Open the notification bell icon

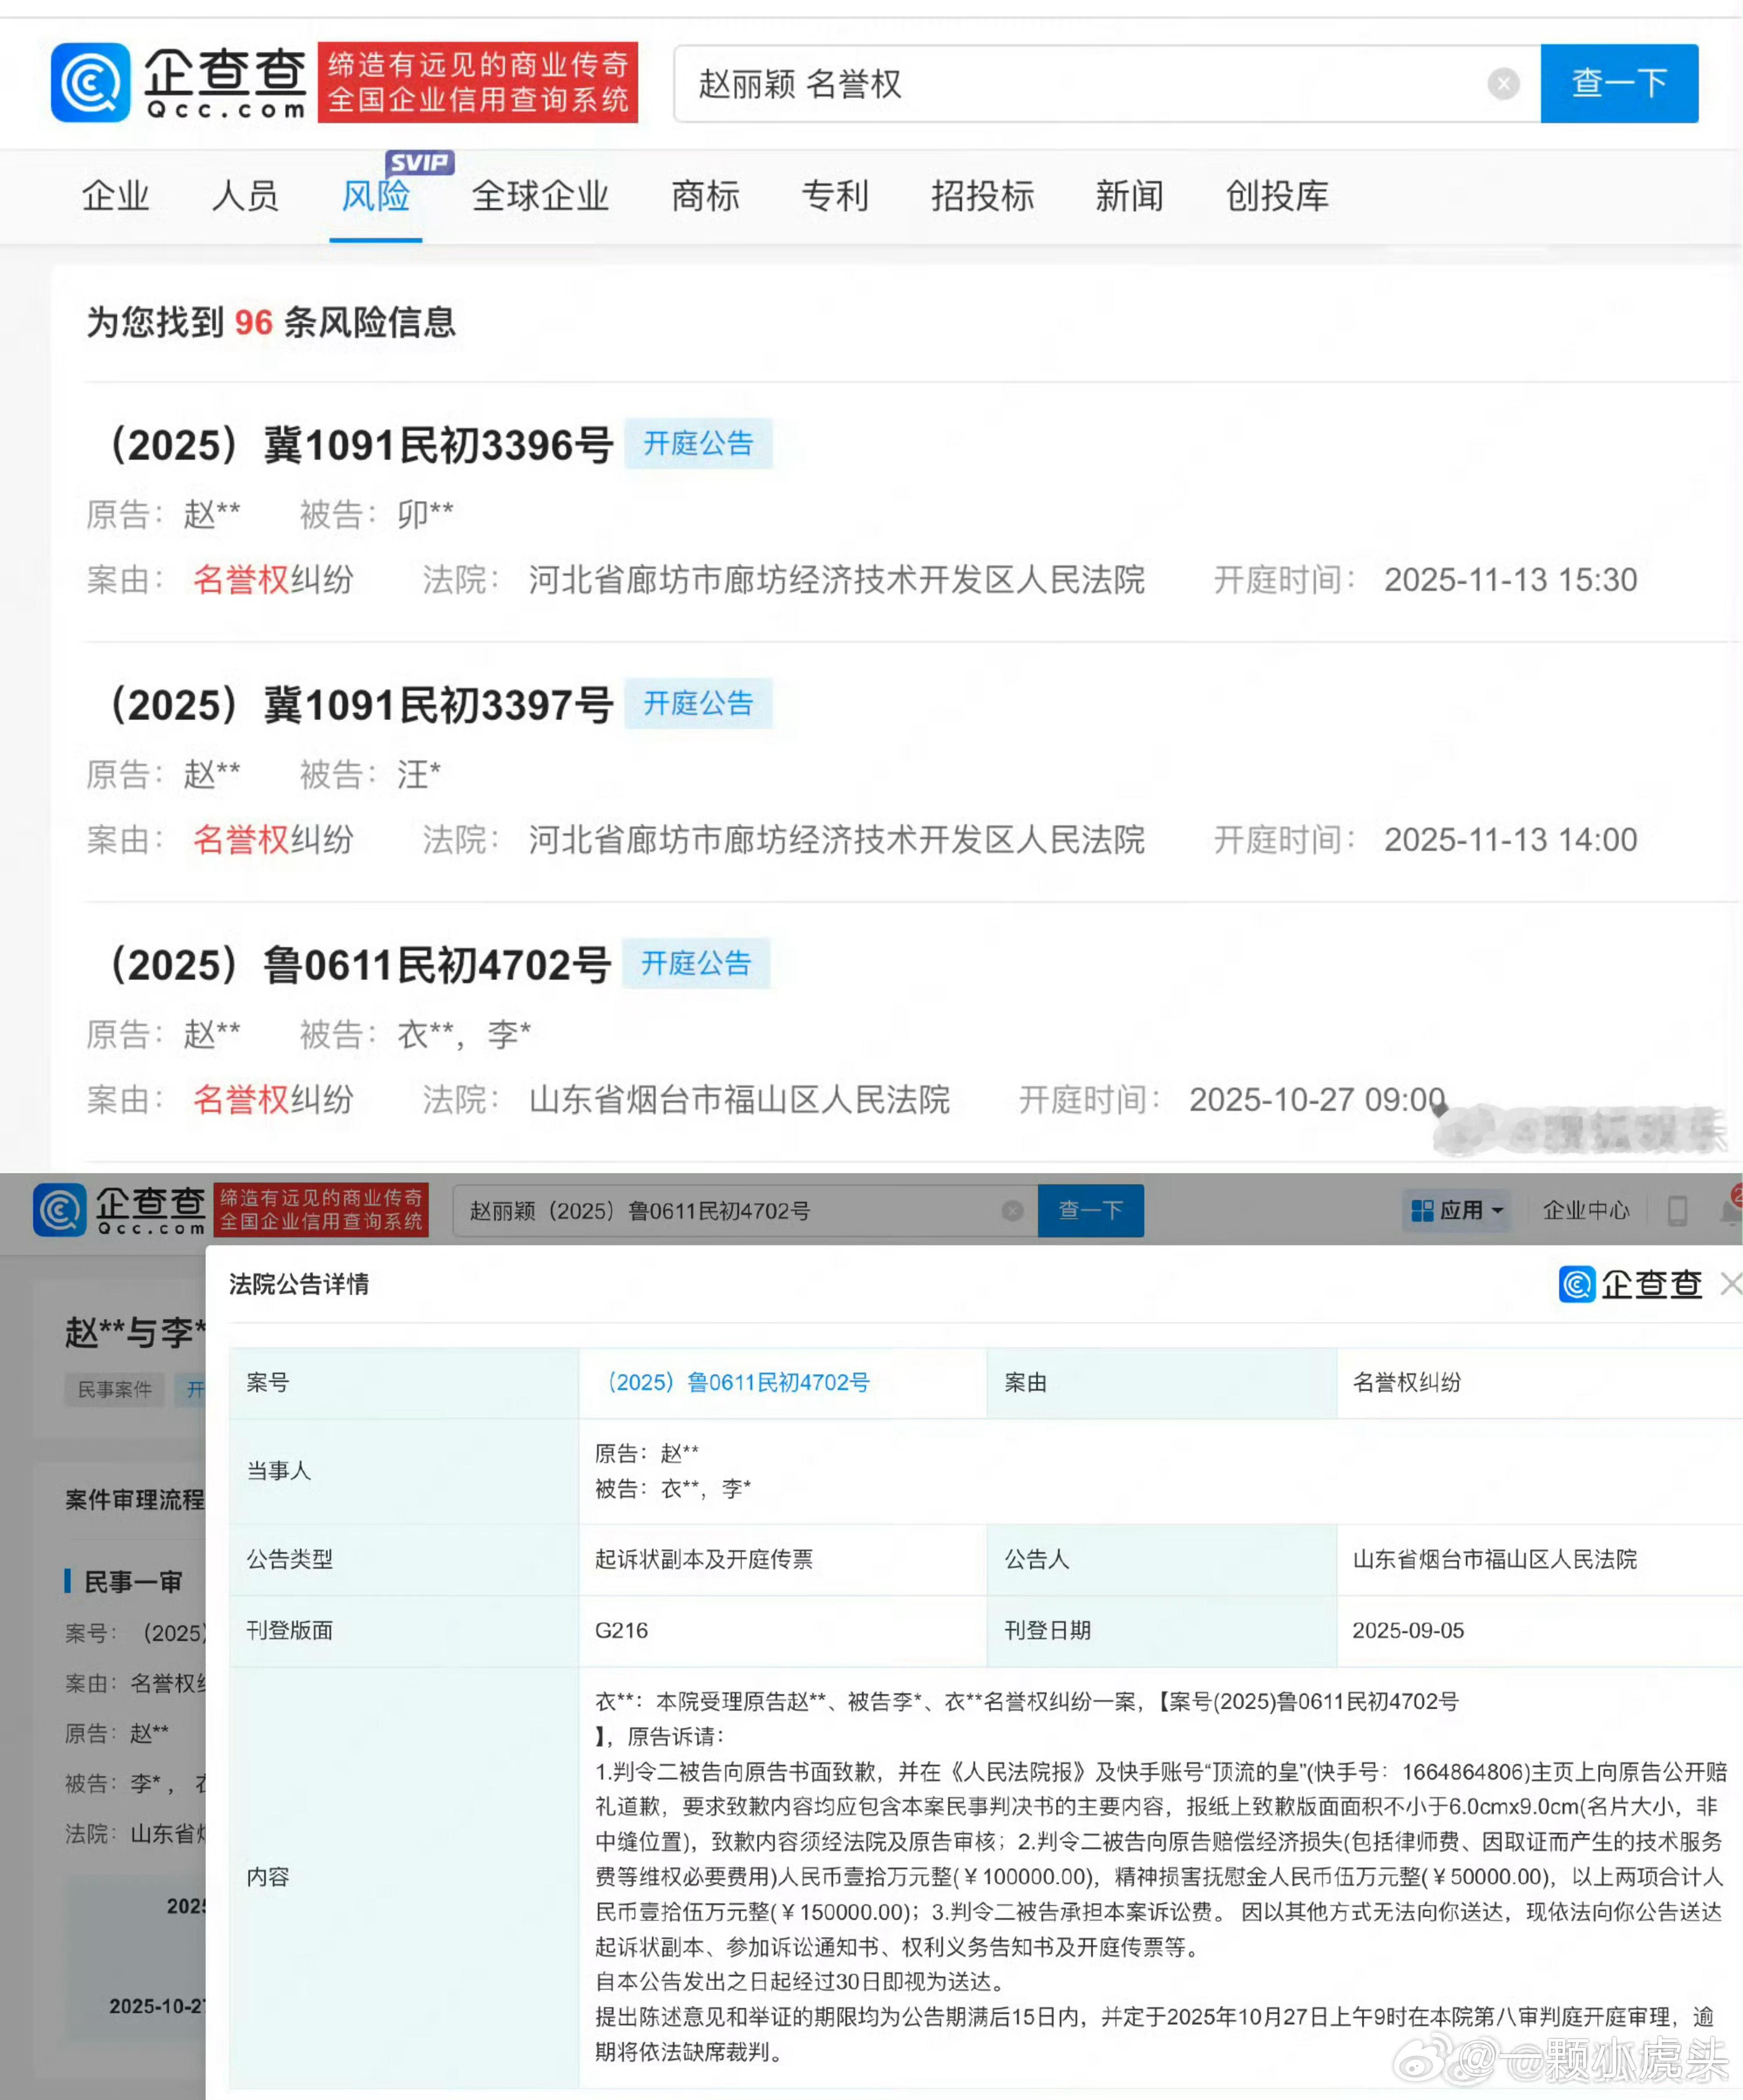(x=1731, y=1211)
